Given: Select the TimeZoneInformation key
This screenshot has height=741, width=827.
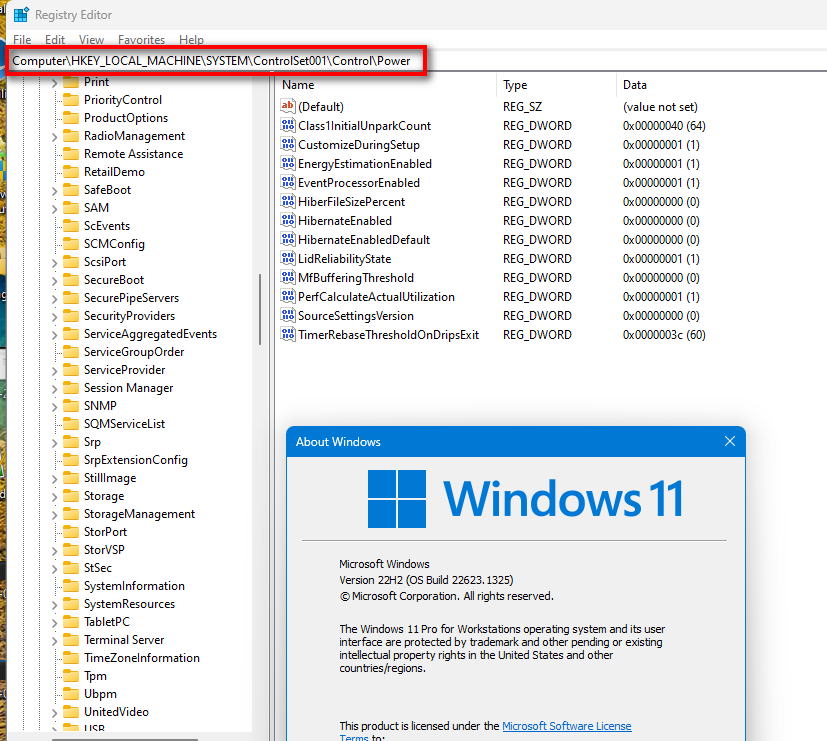Looking at the screenshot, I should pyautogui.click(x=142, y=658).
